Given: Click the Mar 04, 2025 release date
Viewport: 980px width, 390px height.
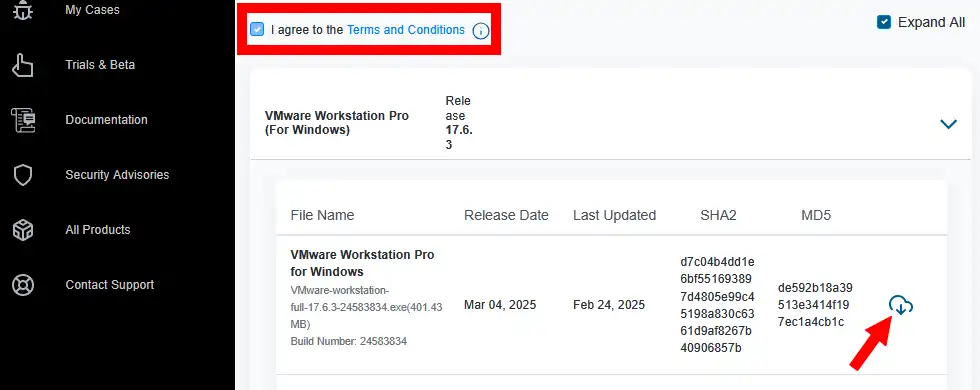Looking at the screenshot, I should pos(500,306).
